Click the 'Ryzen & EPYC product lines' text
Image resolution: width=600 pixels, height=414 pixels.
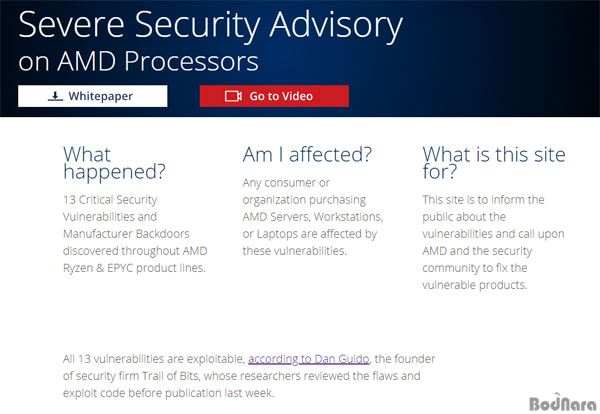134,268
